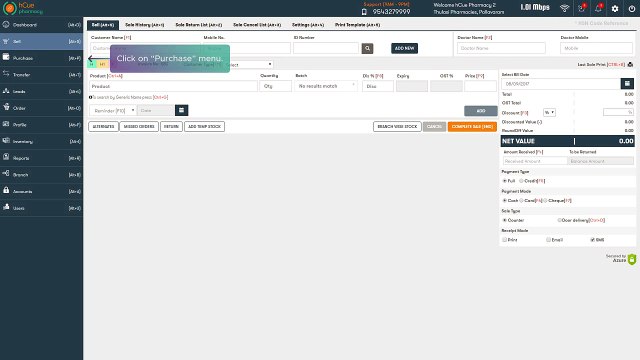Open the Leads sidebar section
This screenshot has width=640, height=360.
(x=41, y=91)
